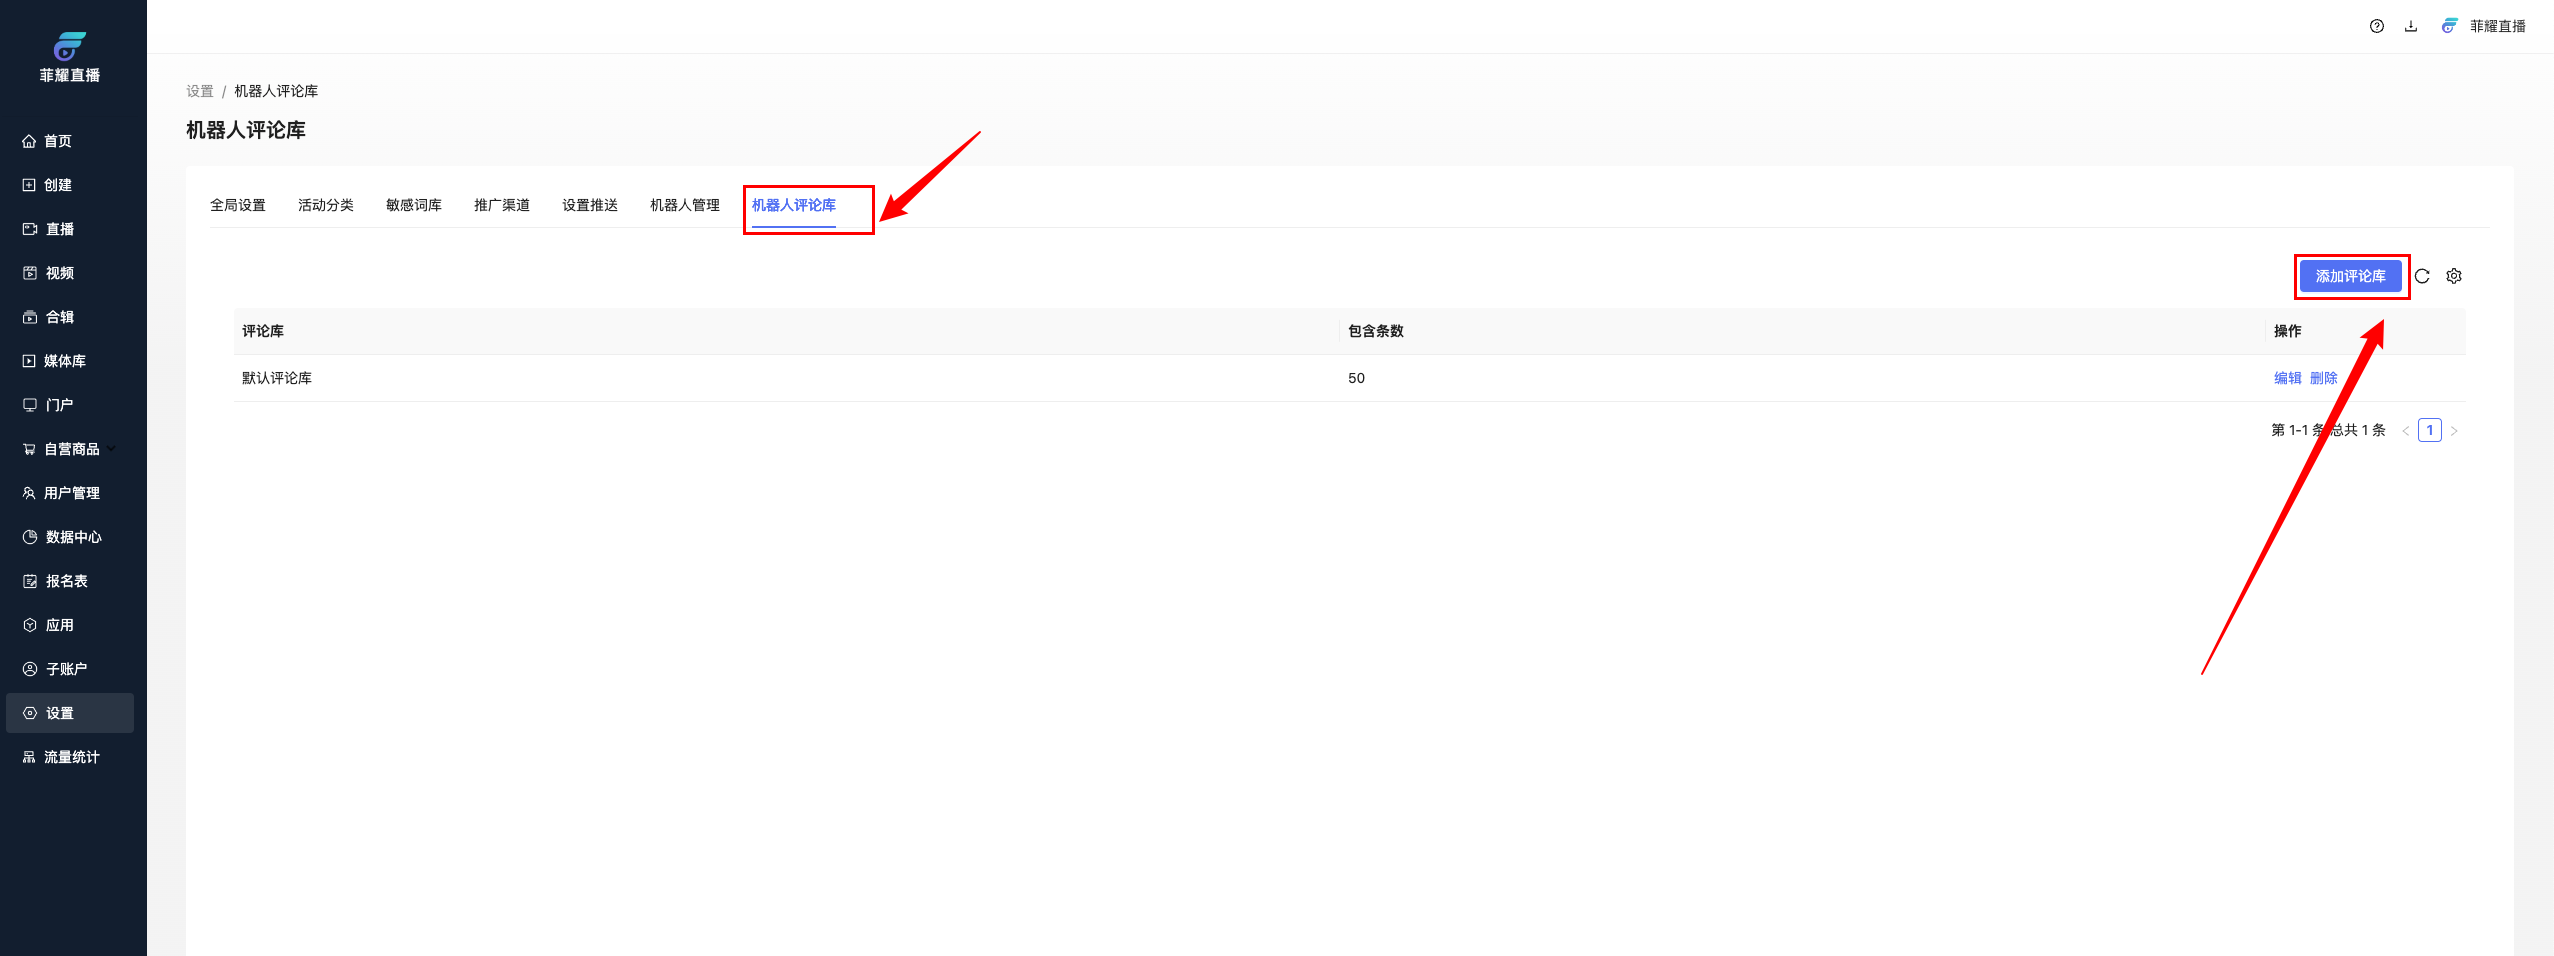Click 设置 in the breadcrumb
This screenshot has width=2554, height=956.
pos(199,91)
